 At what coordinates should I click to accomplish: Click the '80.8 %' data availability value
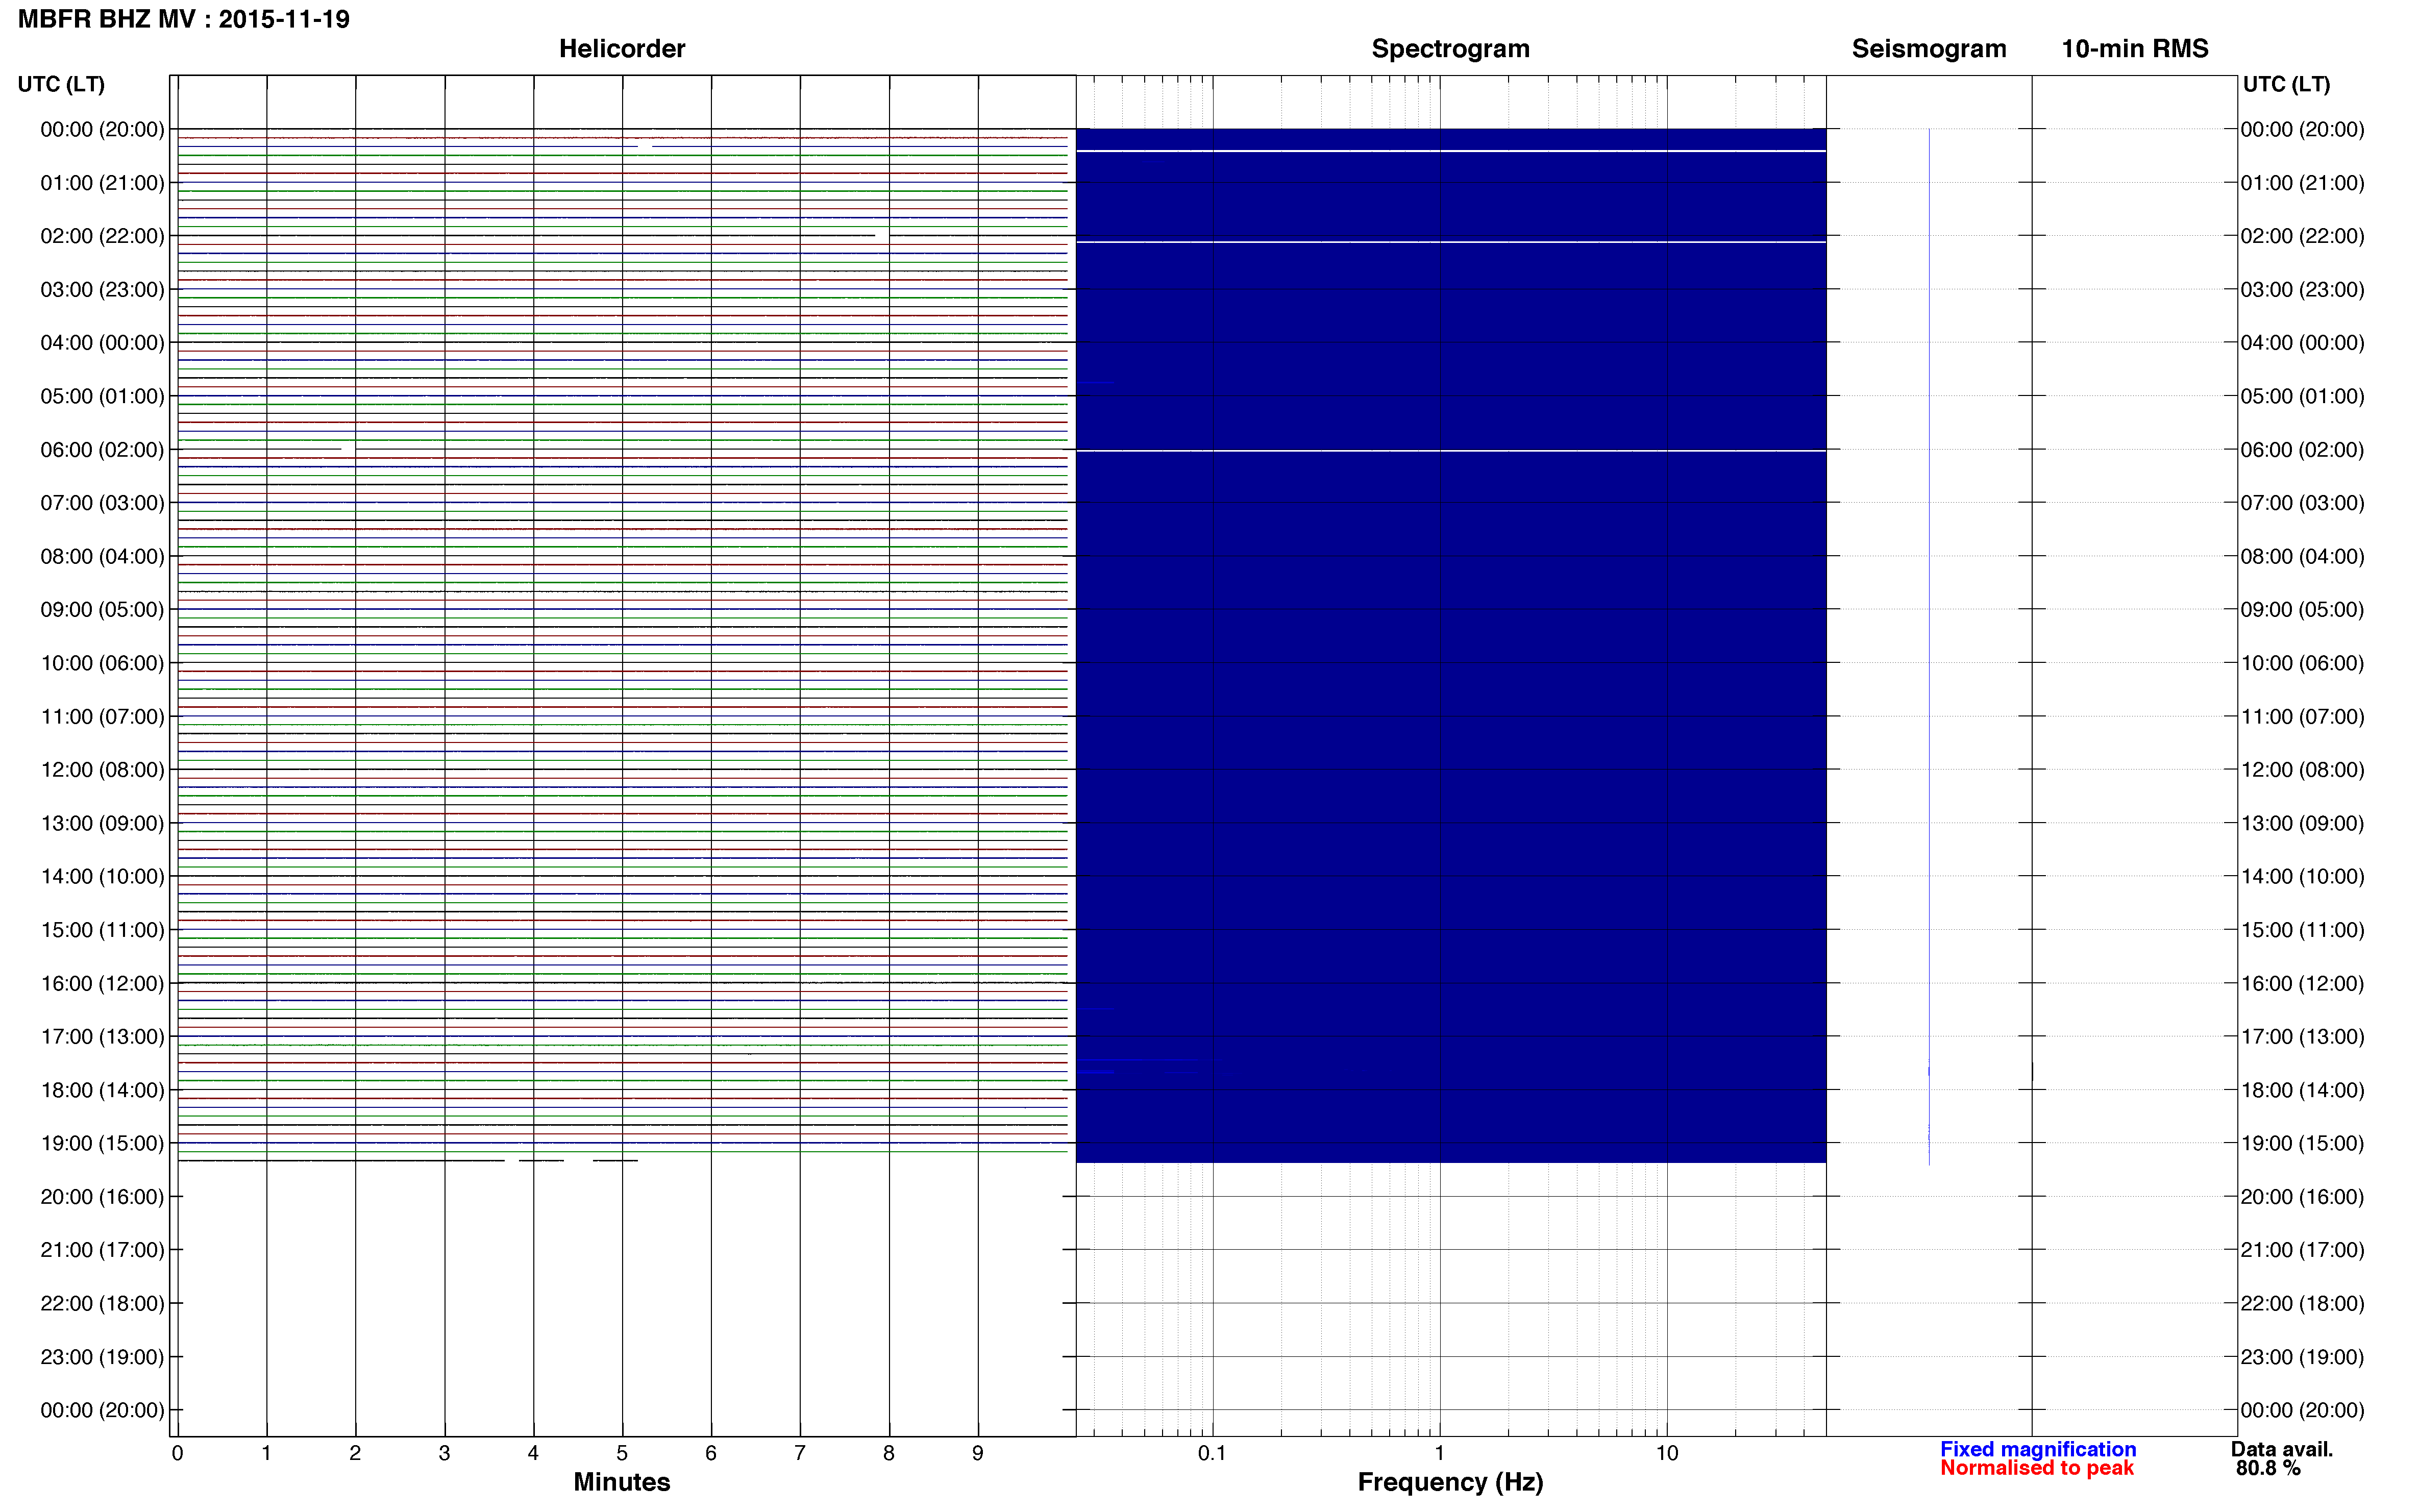2269,1469
